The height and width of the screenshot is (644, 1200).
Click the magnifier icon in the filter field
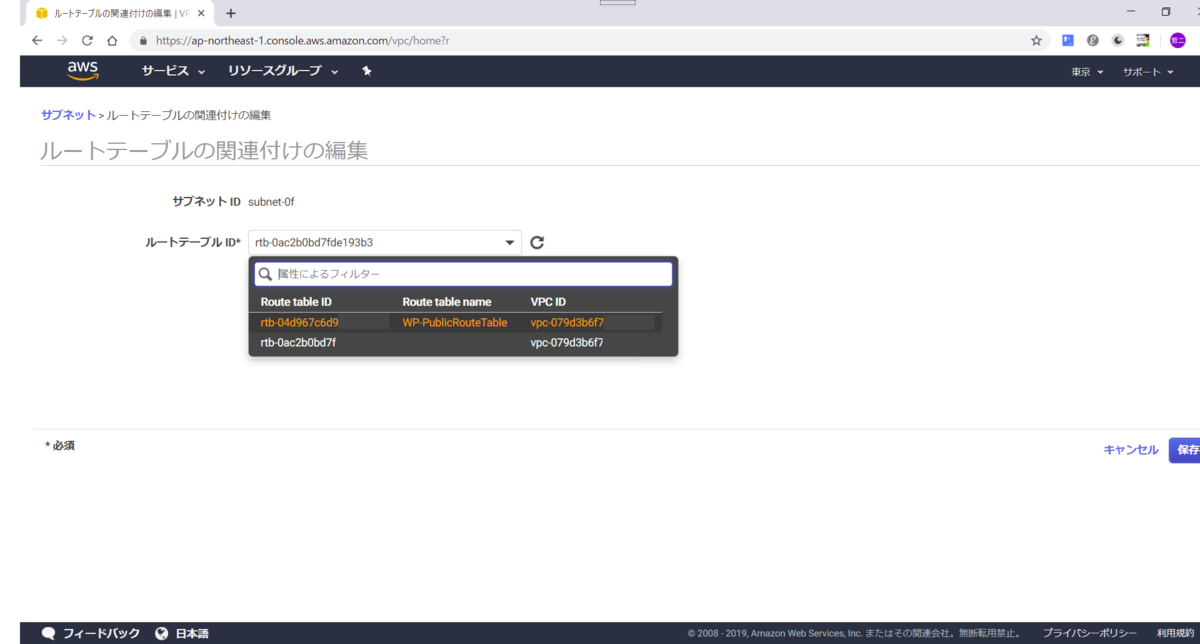265,273
